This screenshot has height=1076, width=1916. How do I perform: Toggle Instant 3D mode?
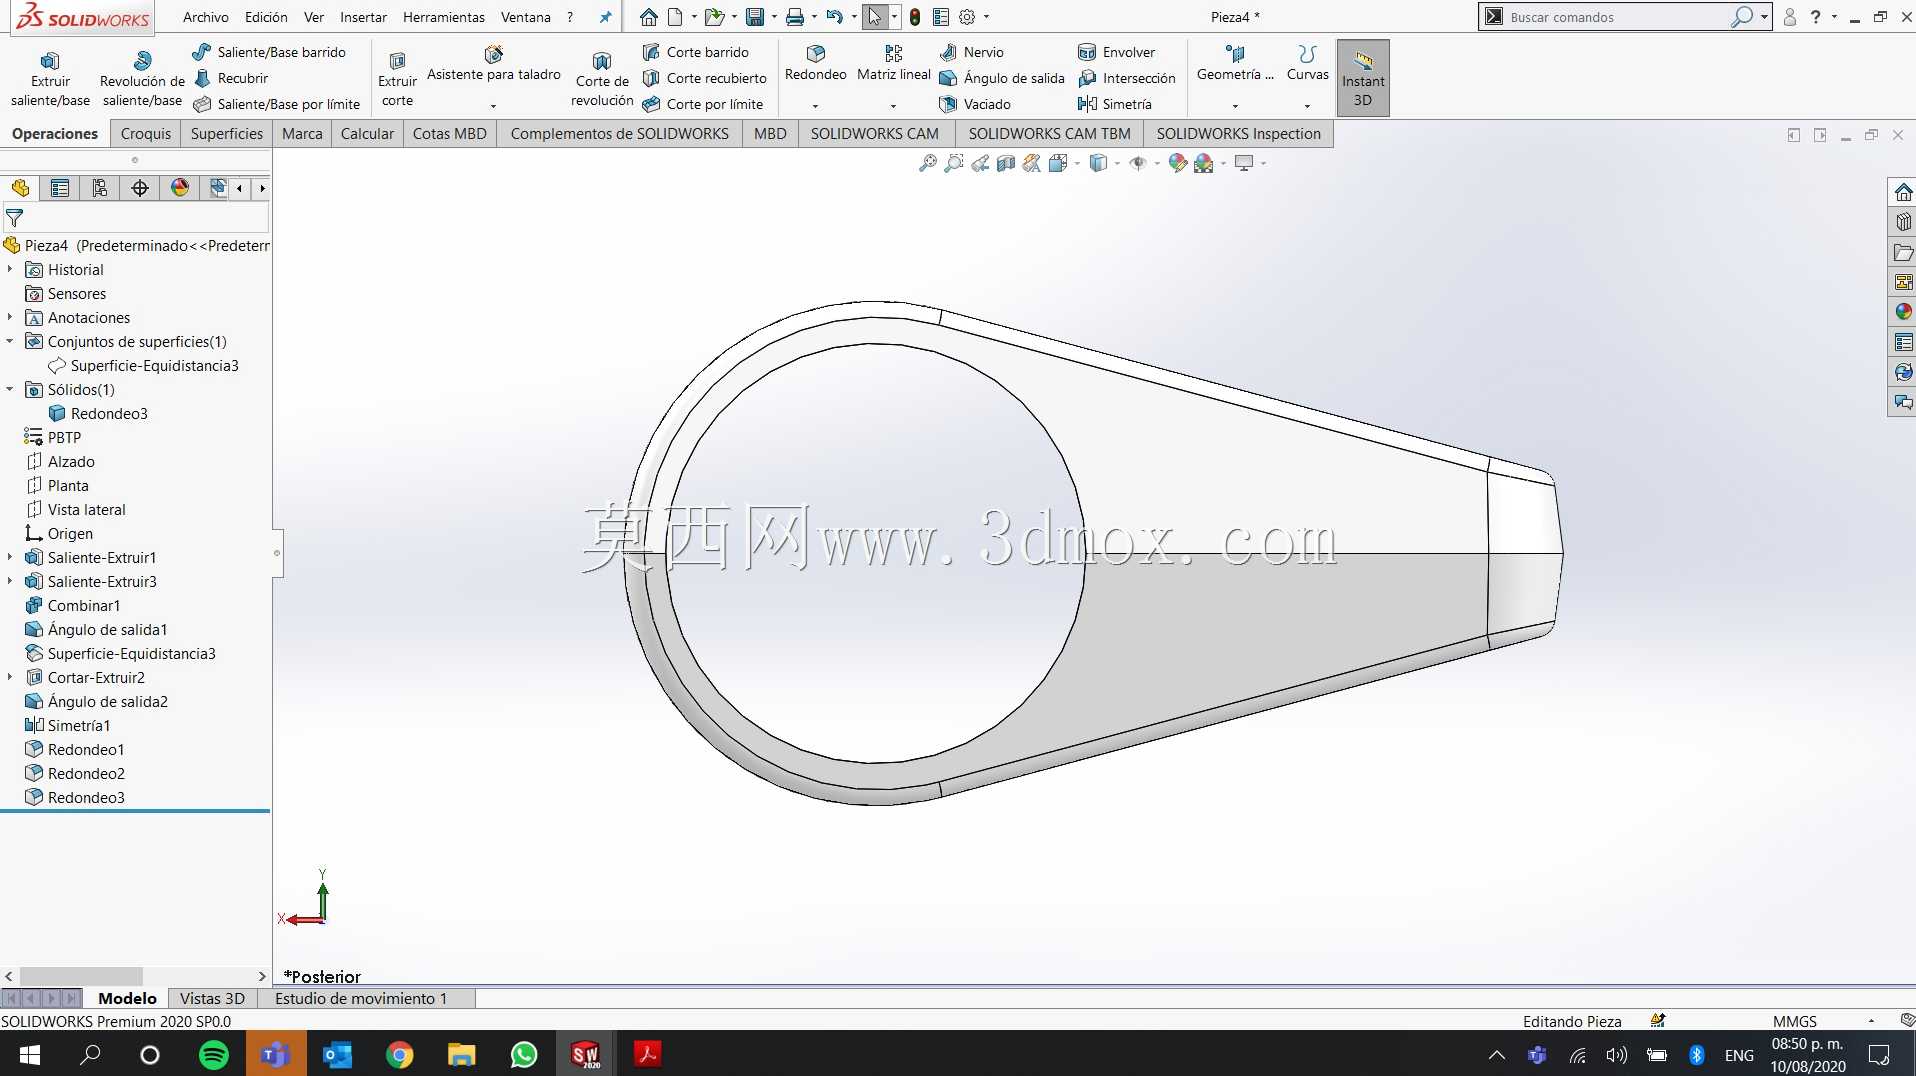pos(1363,78)
